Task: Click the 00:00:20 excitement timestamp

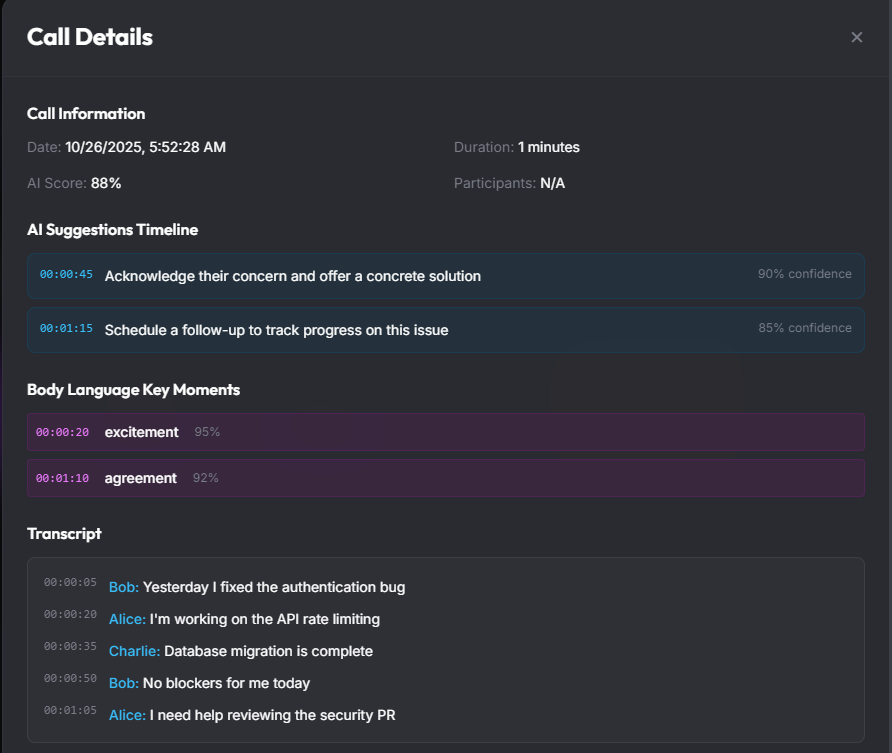Action: click(x=62, y=433)
